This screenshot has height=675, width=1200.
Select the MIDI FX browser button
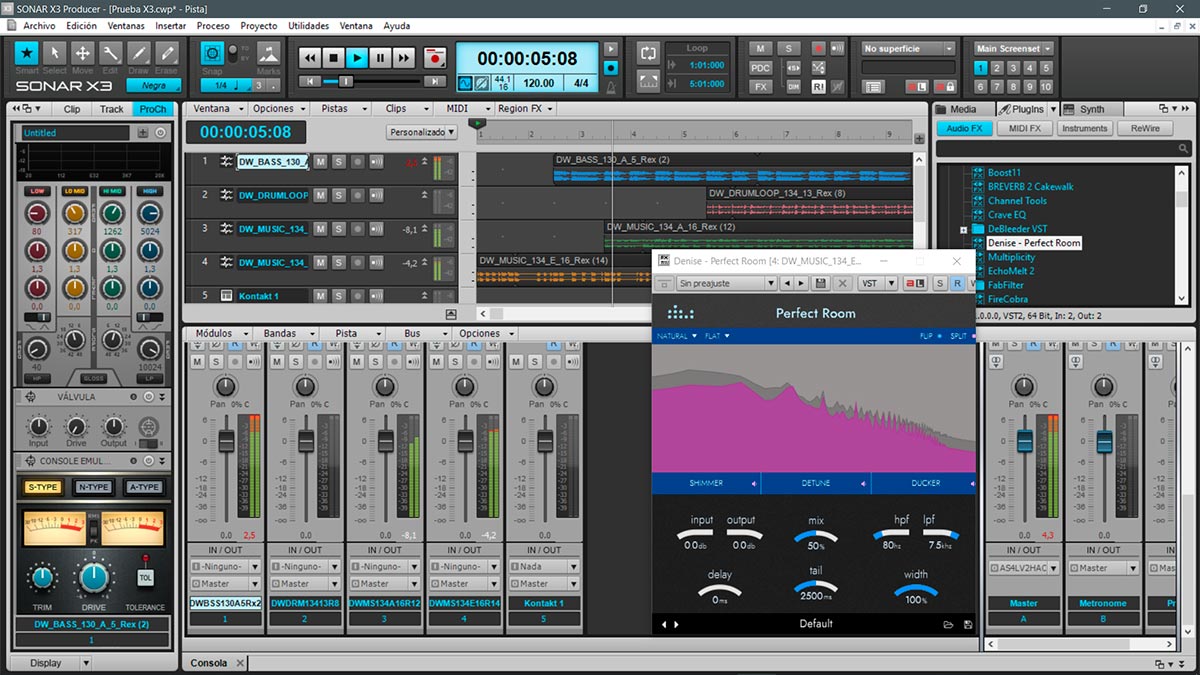pyautogui.click(x=1025, y=128)
